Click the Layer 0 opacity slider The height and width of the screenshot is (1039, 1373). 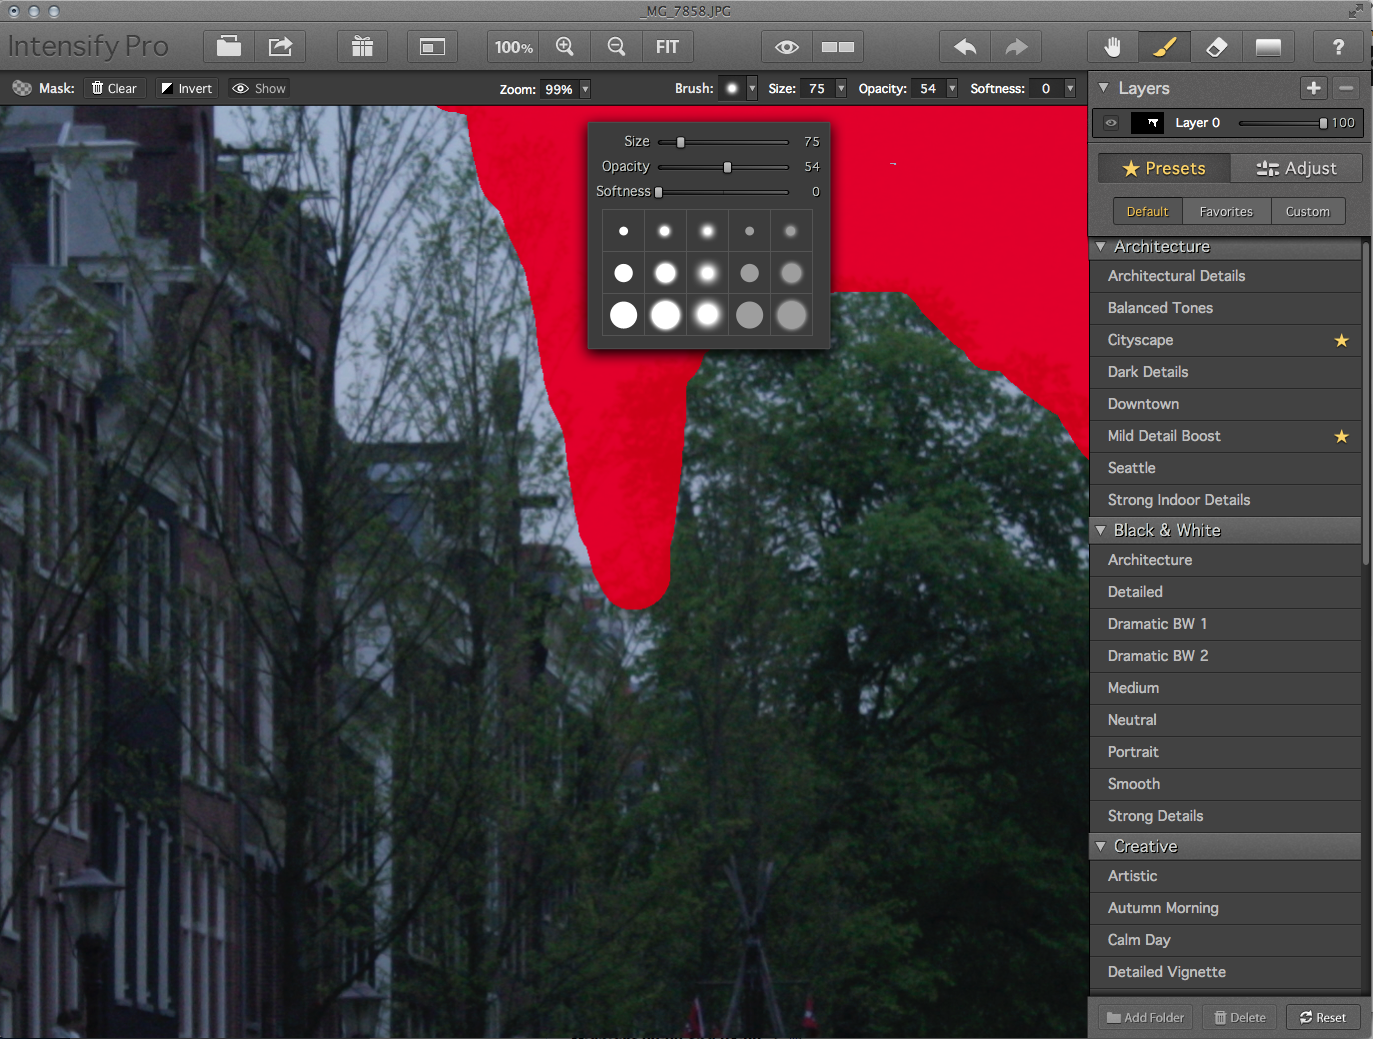tap(1283, 123)
